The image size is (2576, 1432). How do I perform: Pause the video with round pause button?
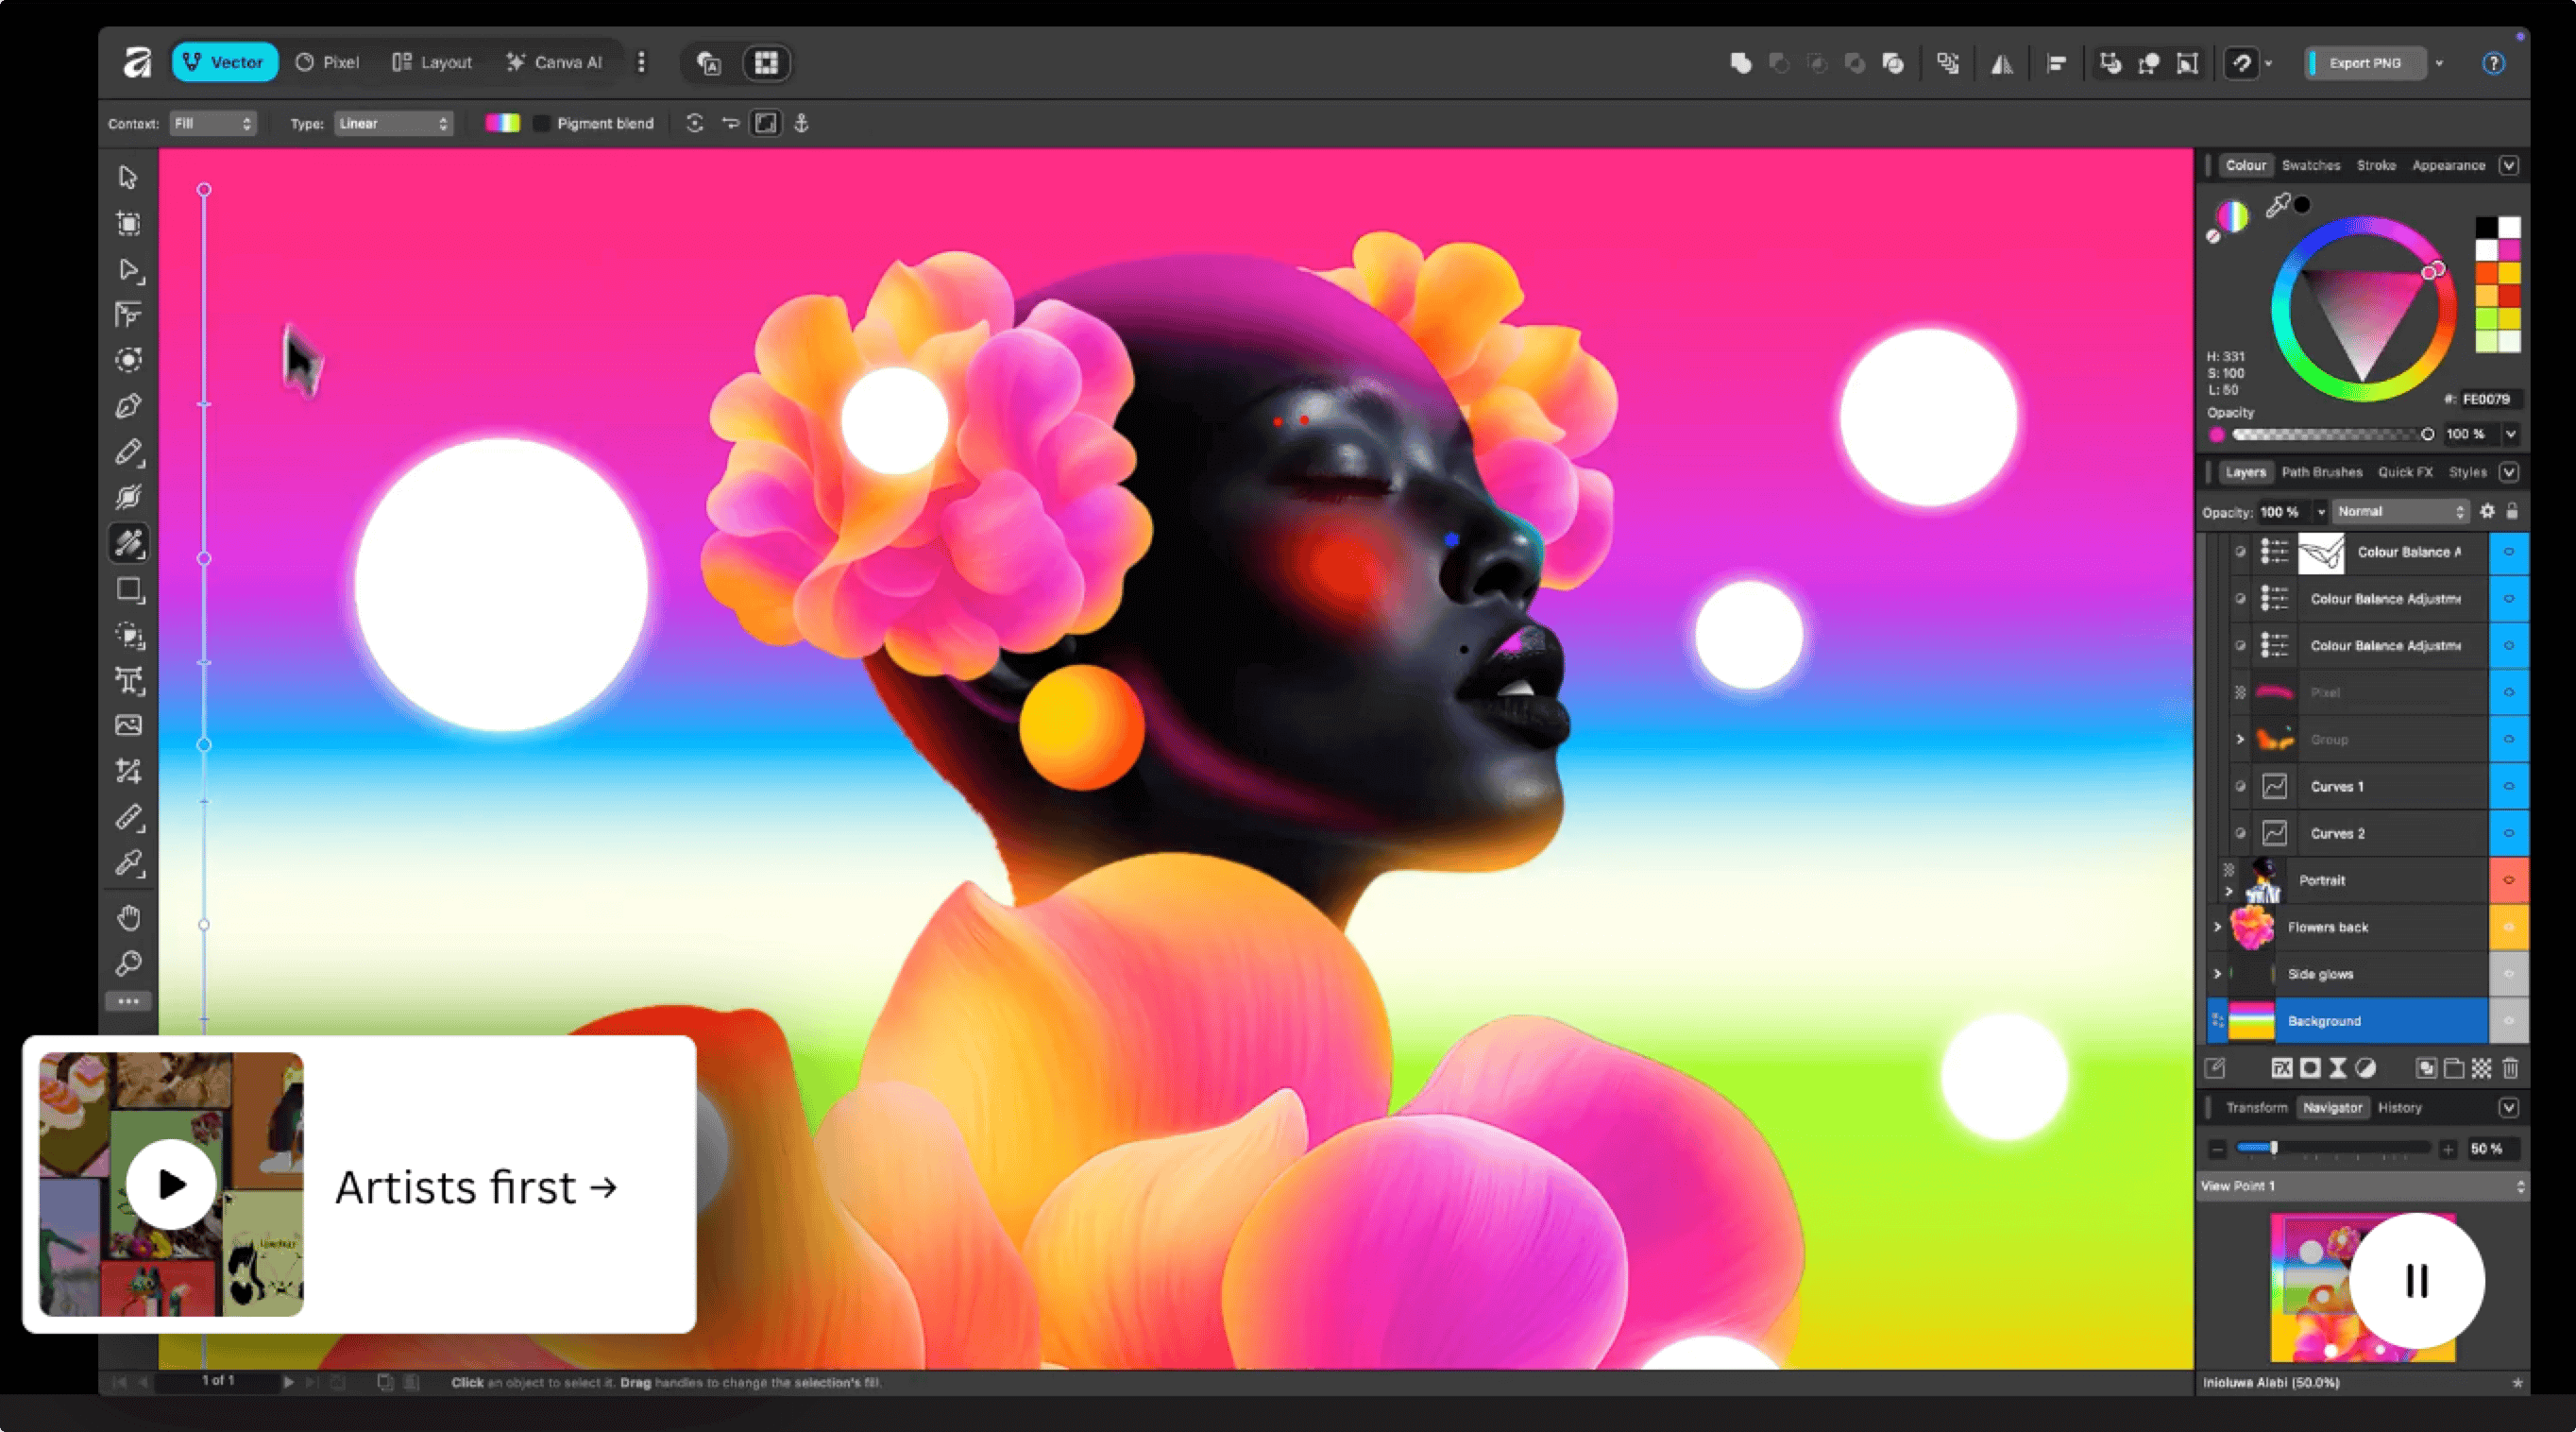[x=2416, y=1280]
